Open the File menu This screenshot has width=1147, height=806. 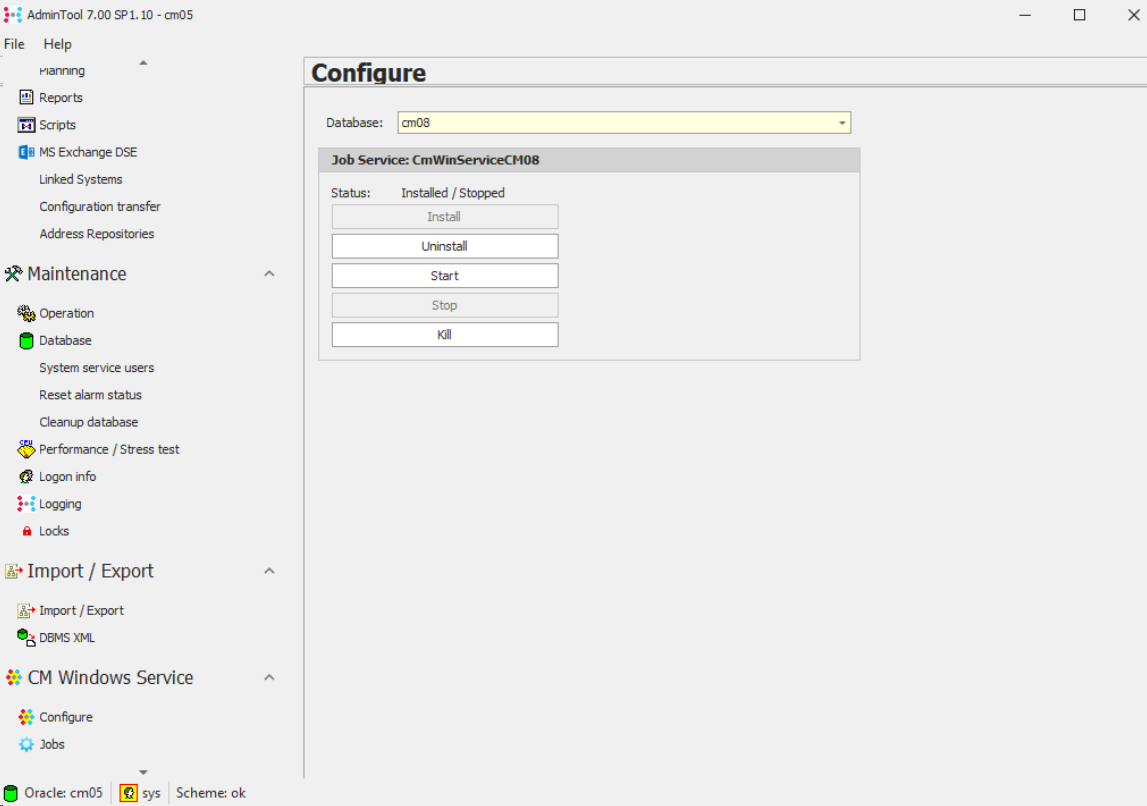pyautogui.click(x=14, y=44)
